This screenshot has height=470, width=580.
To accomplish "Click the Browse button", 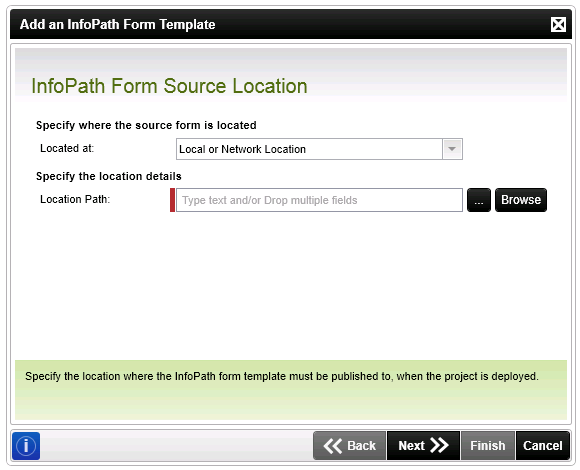I will point(521,200).
